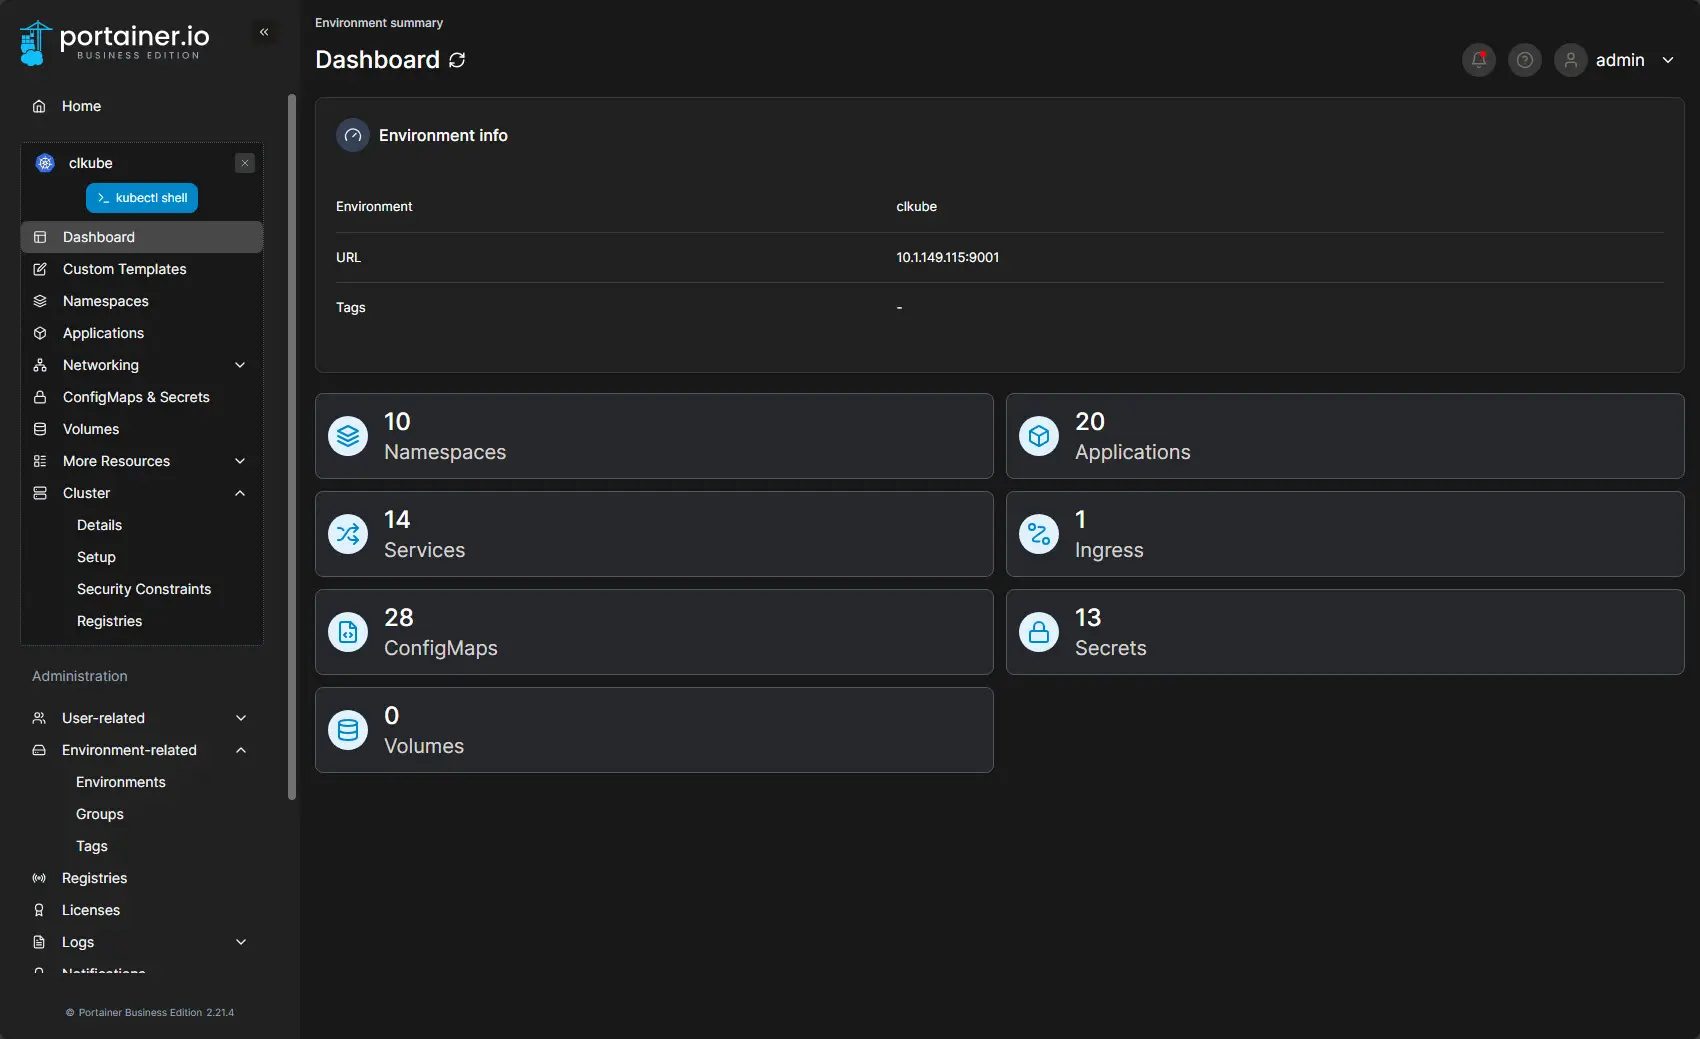Expand the User-related section

[240, 718]
